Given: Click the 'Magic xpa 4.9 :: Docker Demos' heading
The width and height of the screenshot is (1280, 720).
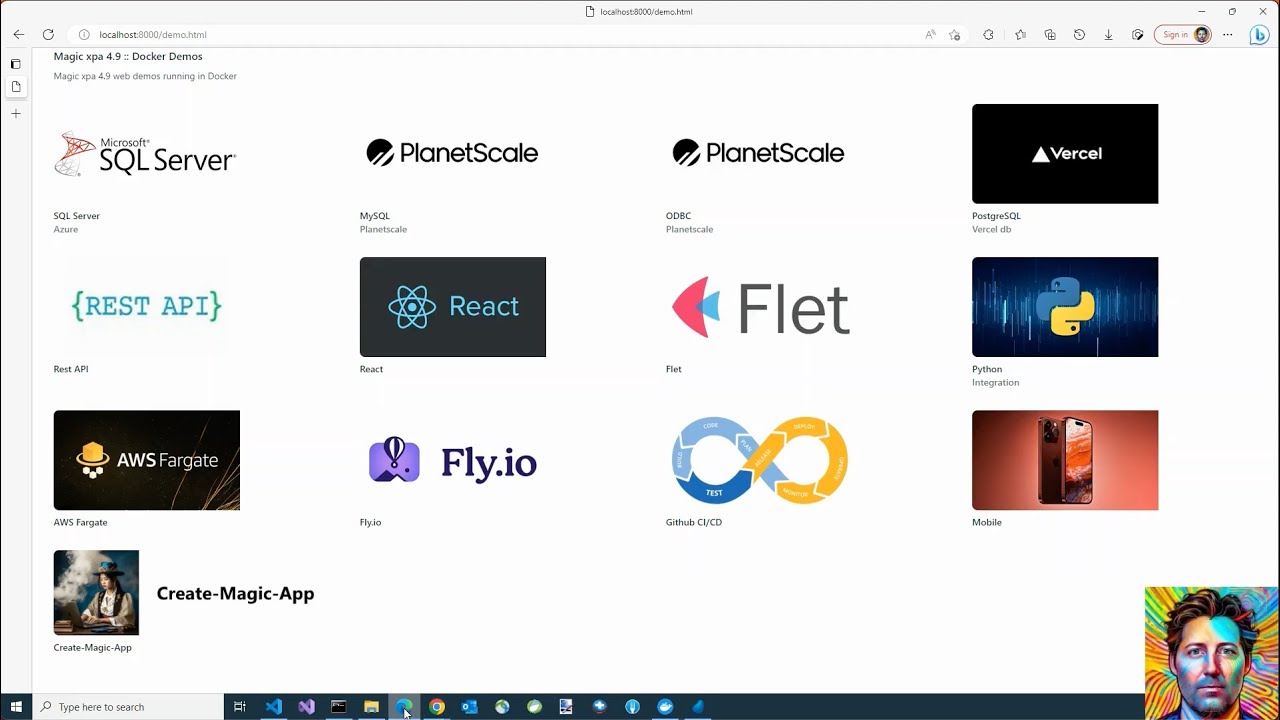Looking at the screenshot, I should pos(128,56).
